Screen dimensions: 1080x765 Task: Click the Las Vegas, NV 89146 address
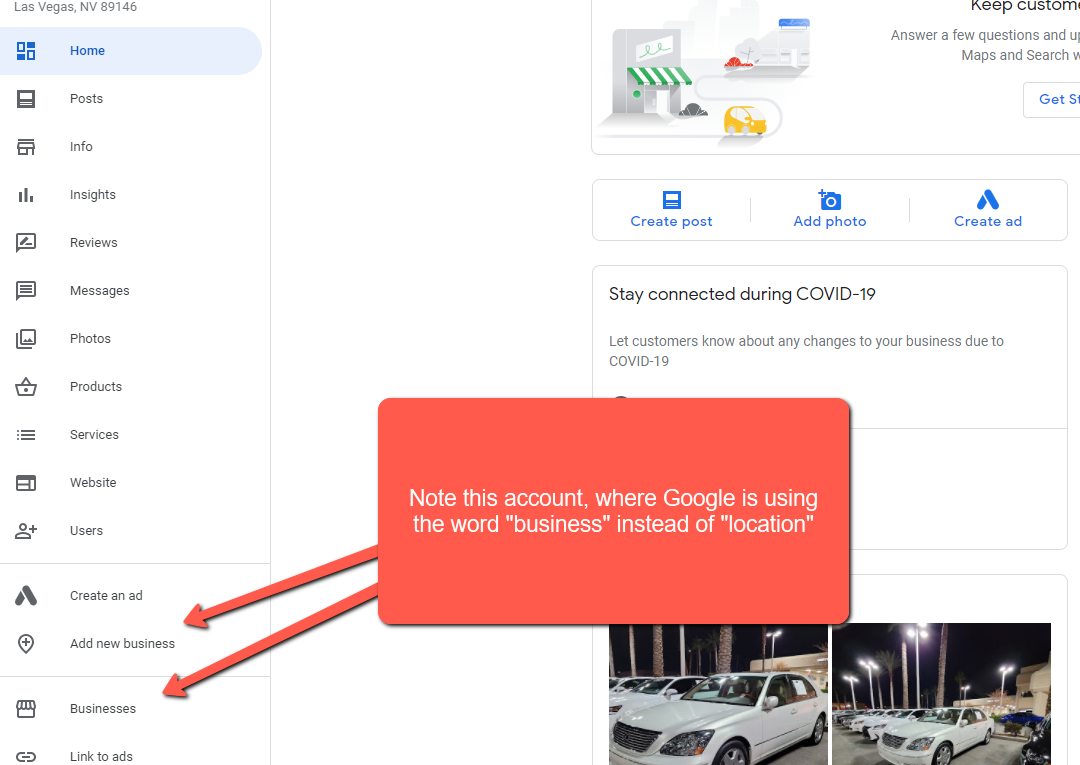click(x=76, y=7)
